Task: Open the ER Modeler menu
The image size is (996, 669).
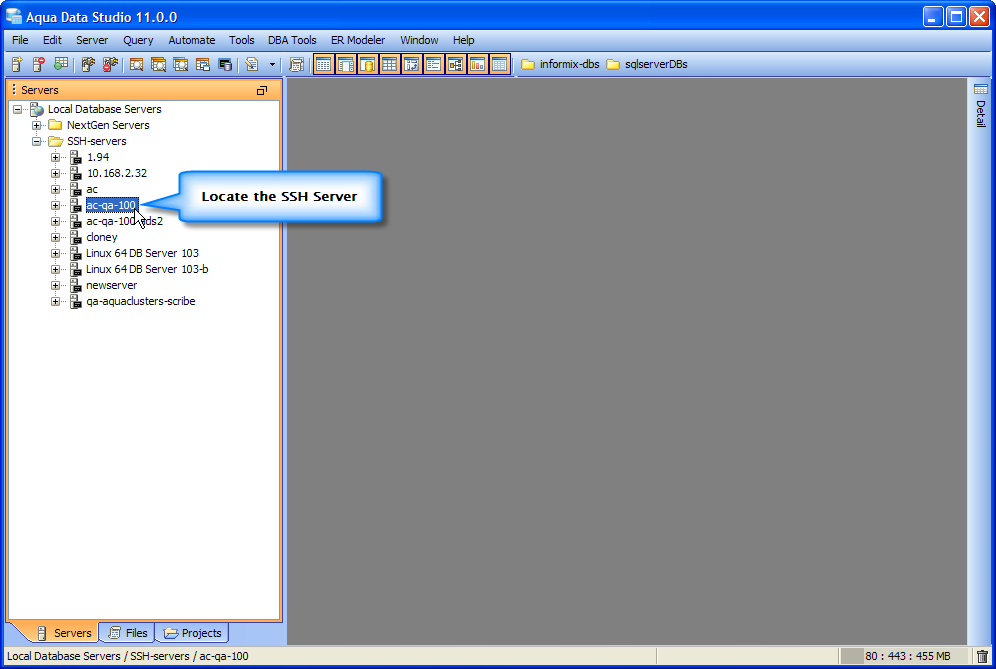Action: (358, 40)
